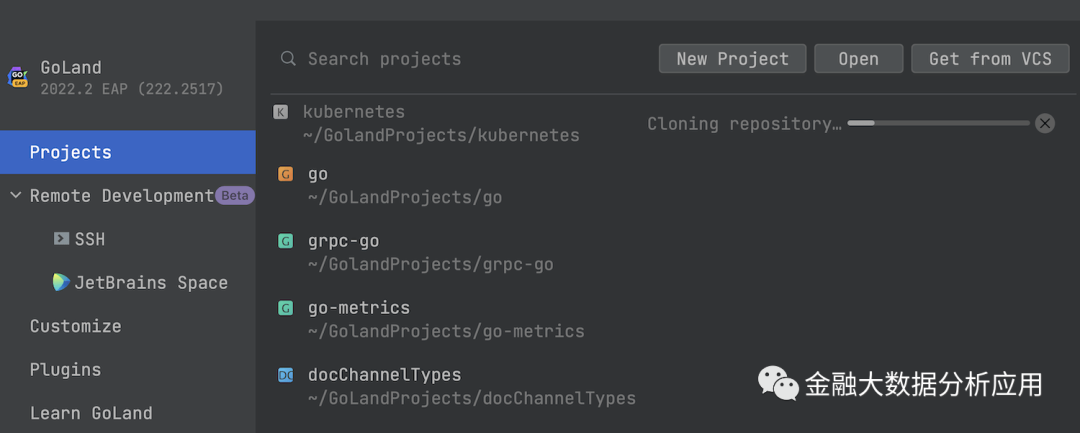This screenshot has width=1080, height=433.
Task: Click the search magnifier icon
Action: tap(288, 59)
